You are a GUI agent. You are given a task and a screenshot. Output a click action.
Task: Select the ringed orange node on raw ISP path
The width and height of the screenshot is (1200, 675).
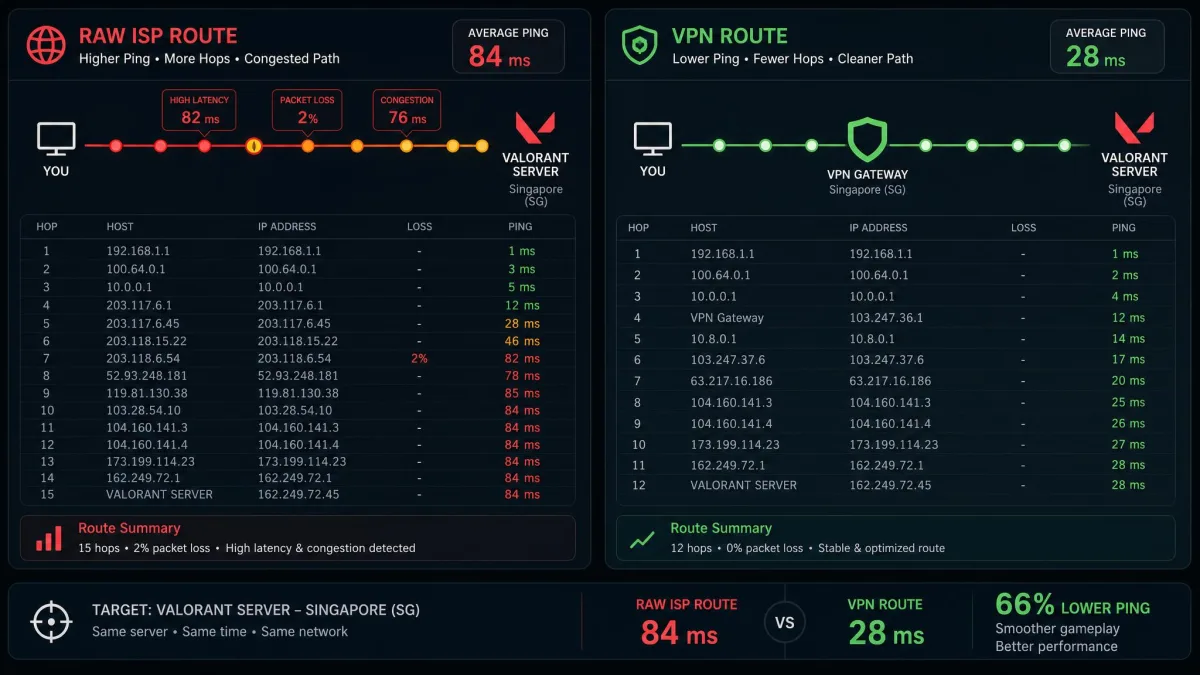coord(254,146)
